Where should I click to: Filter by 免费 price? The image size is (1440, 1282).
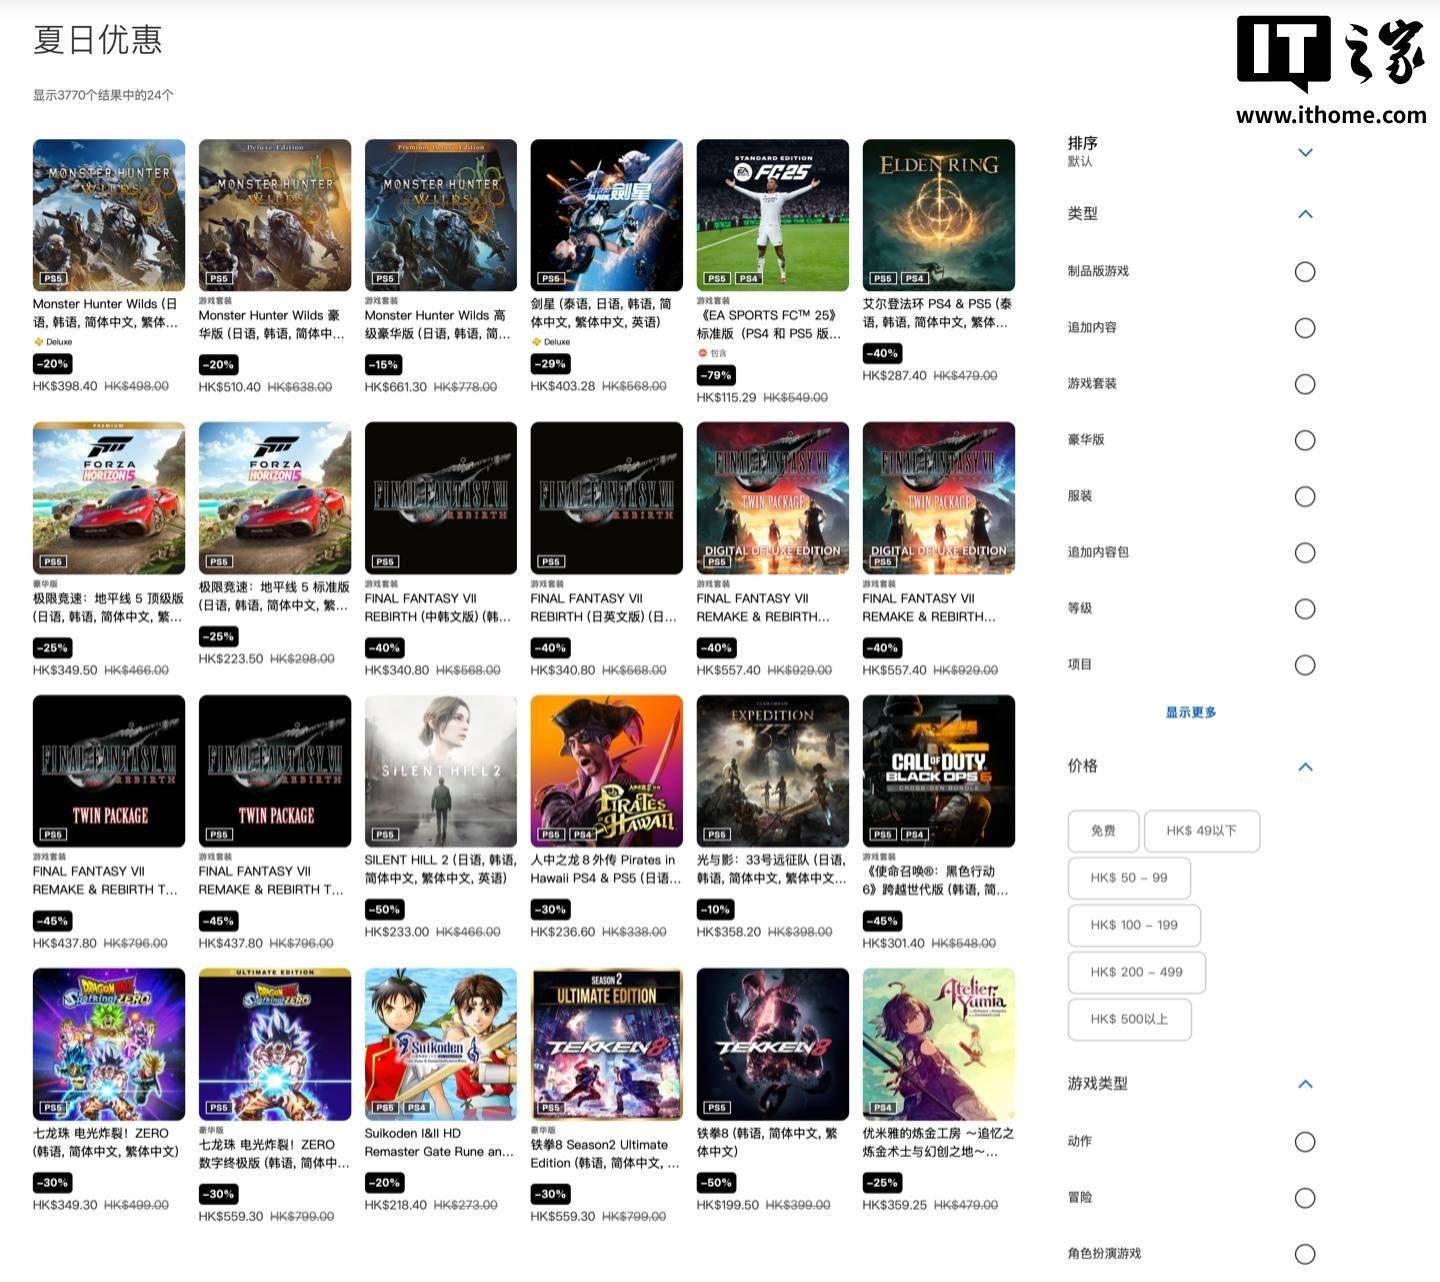coord(1103,831)
